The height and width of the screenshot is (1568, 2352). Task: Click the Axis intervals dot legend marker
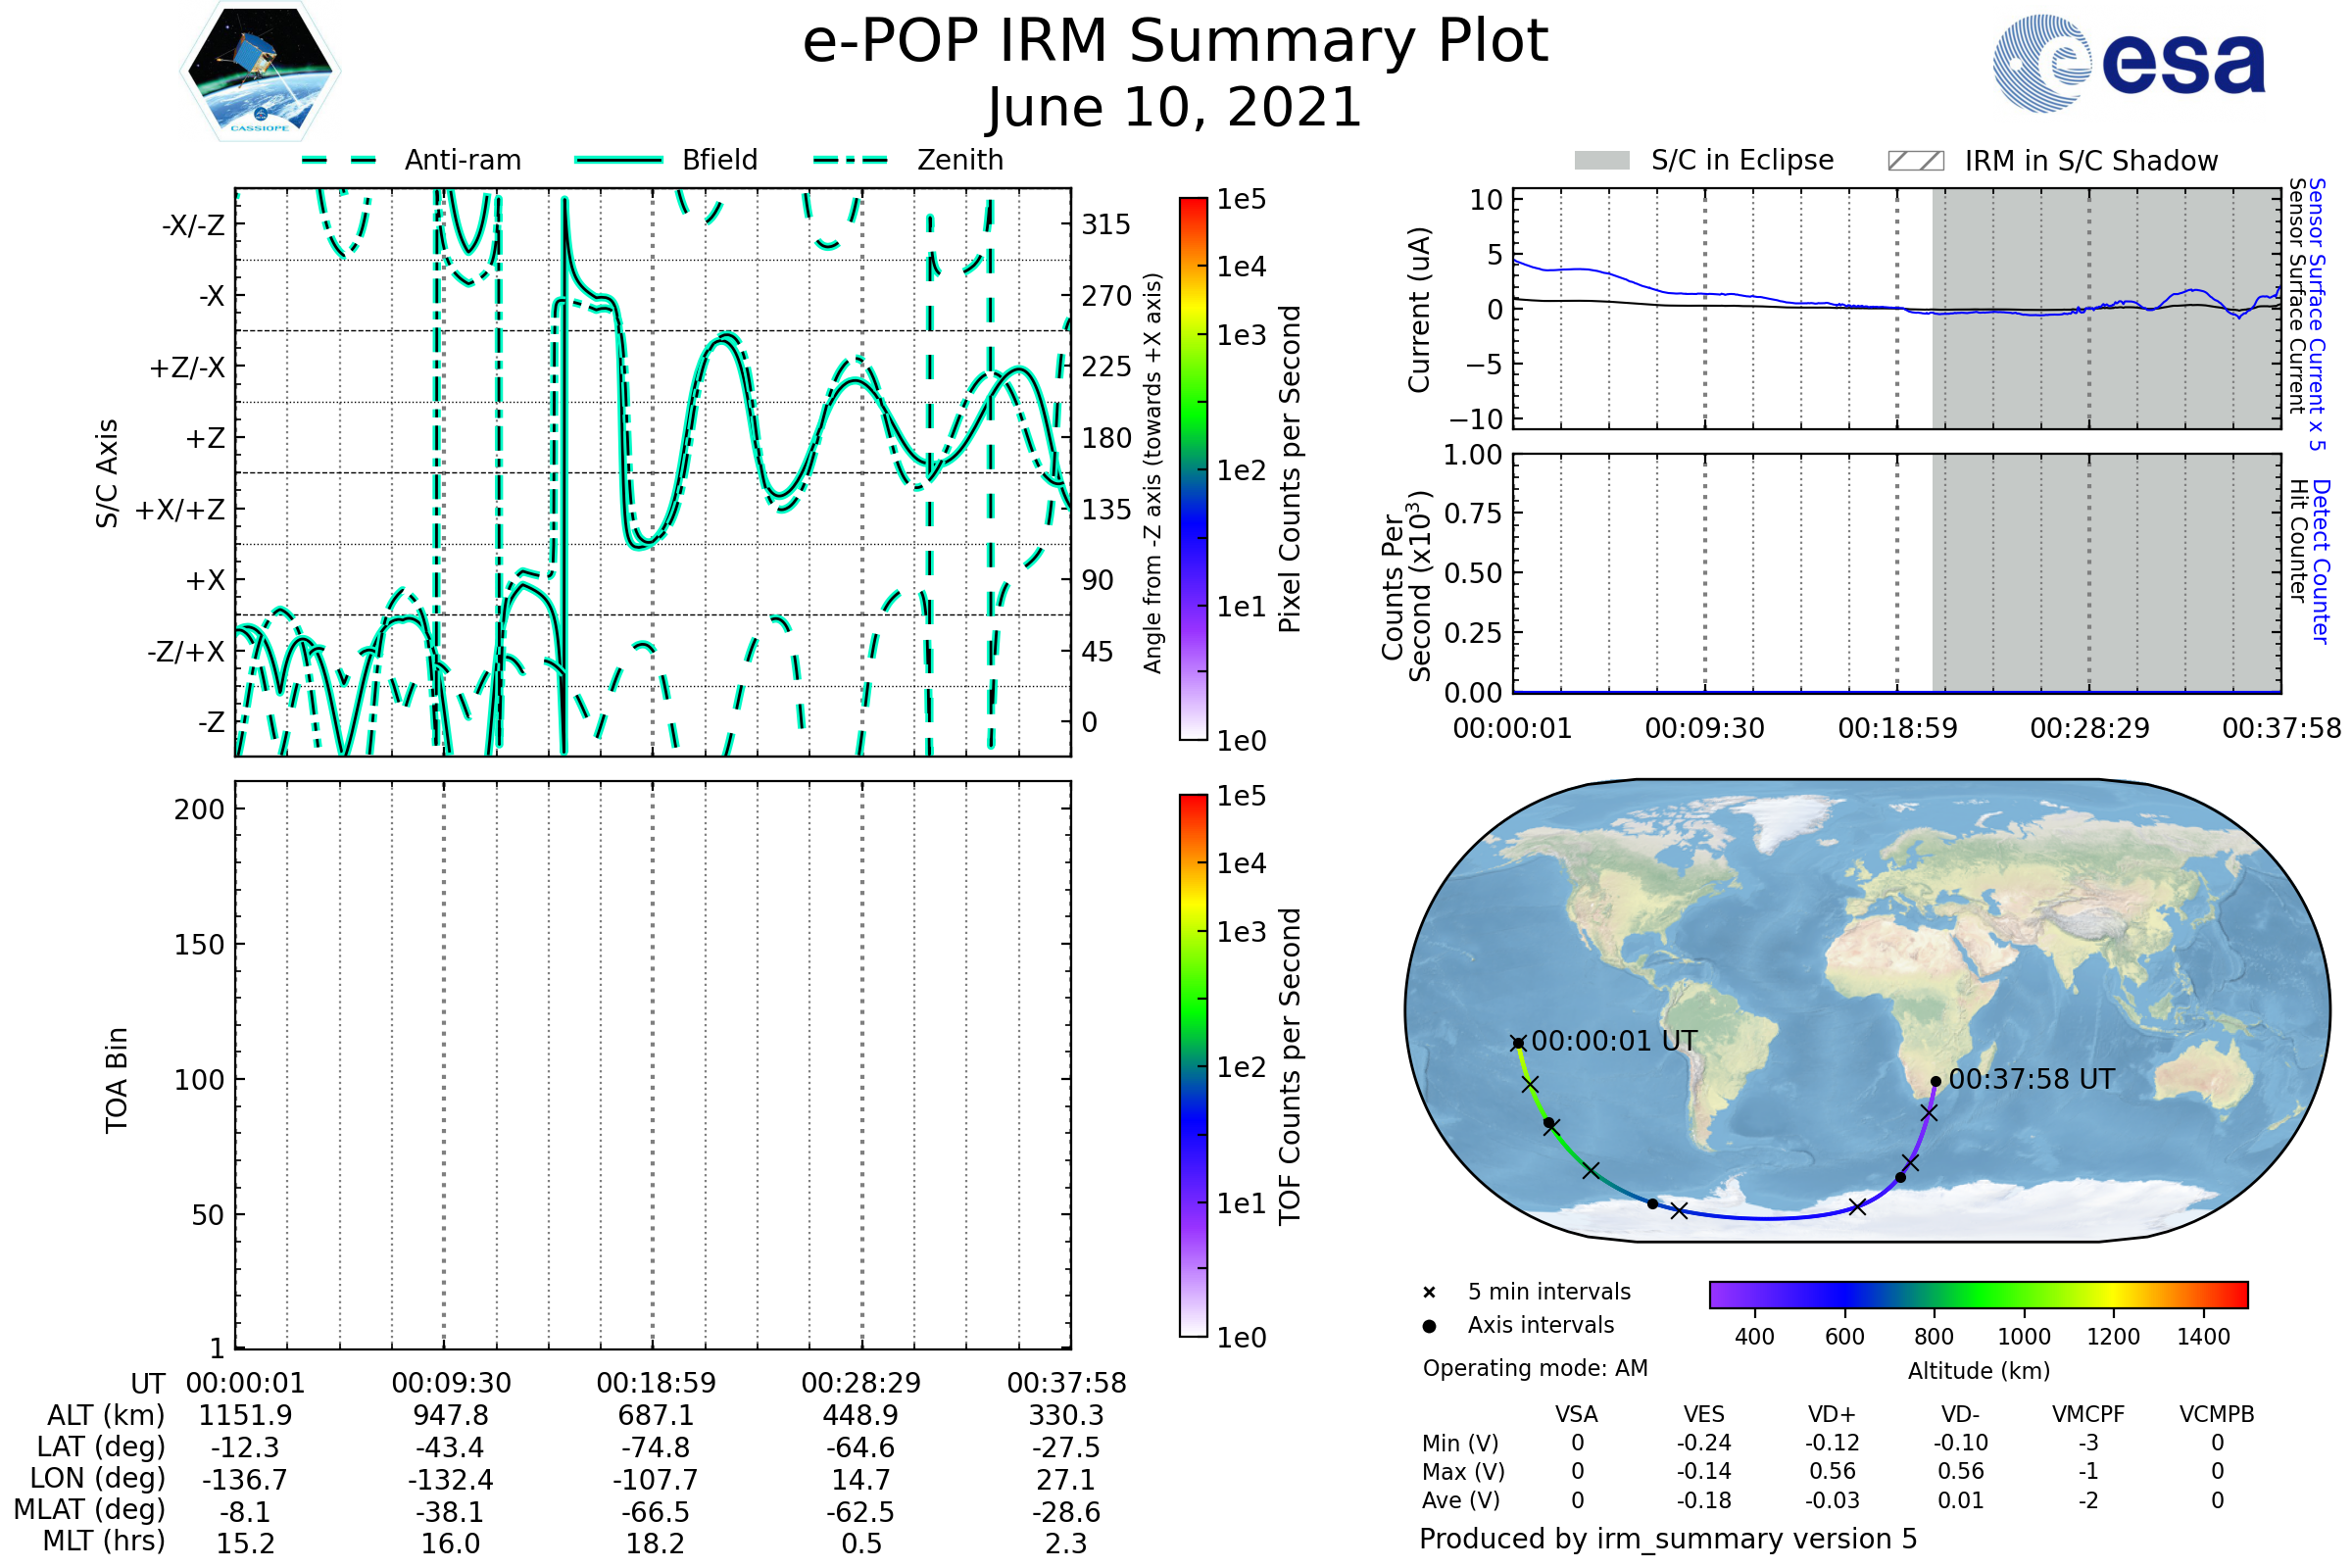(1429, 1326)
